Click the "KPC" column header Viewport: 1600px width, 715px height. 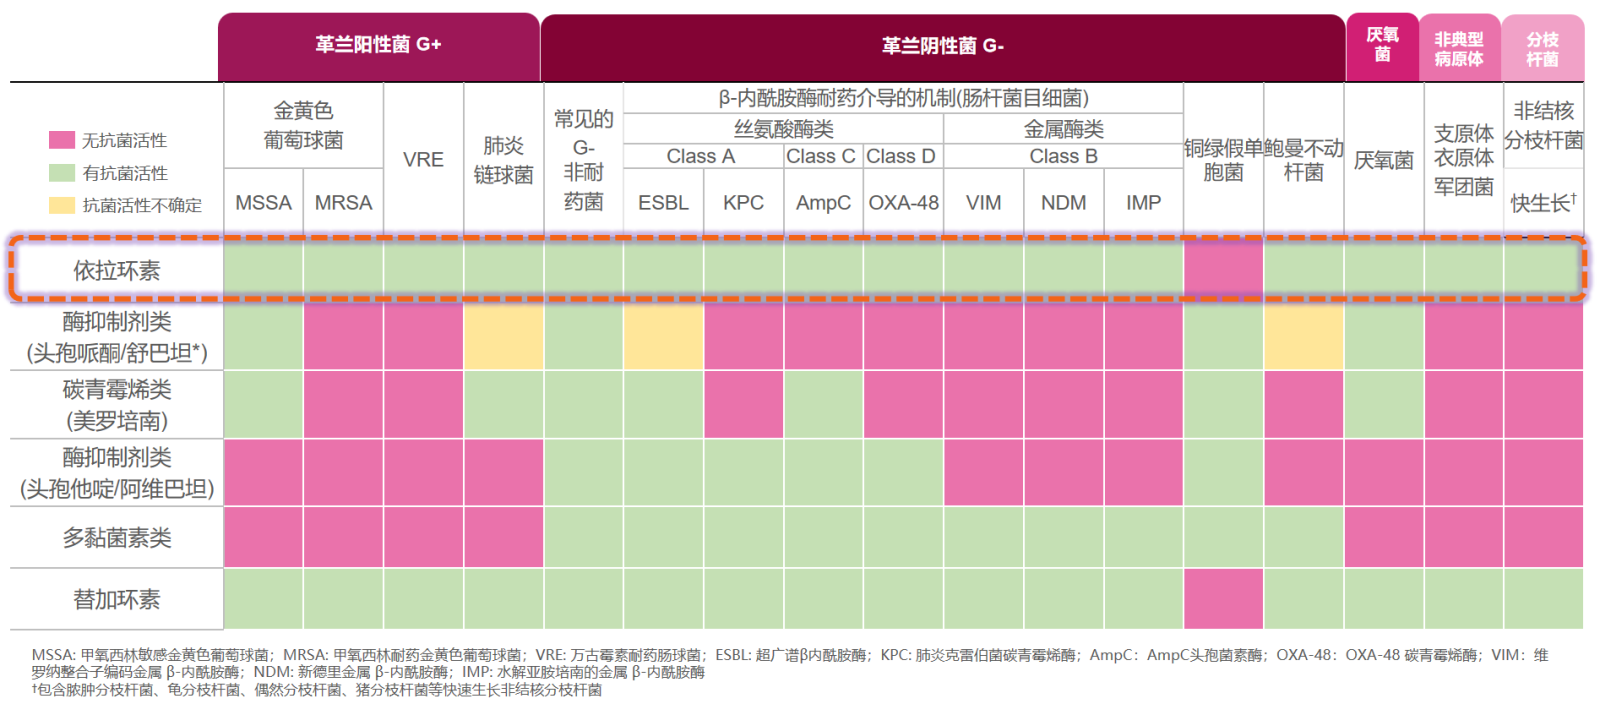point(743,203)
